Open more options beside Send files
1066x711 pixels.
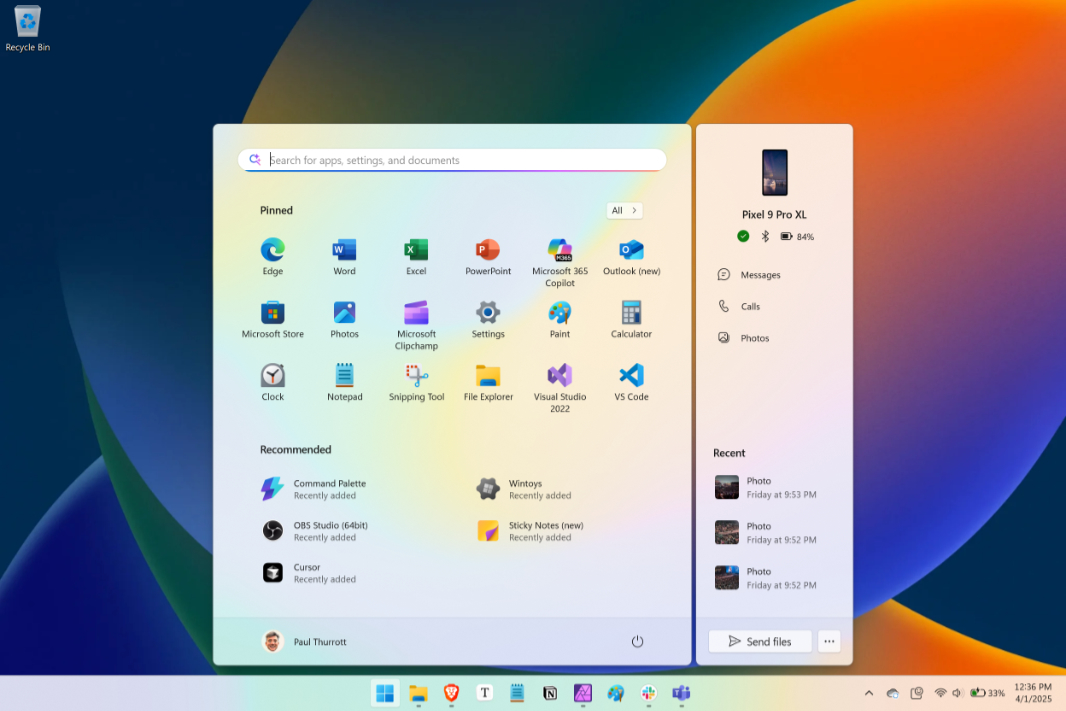[829, 641]
